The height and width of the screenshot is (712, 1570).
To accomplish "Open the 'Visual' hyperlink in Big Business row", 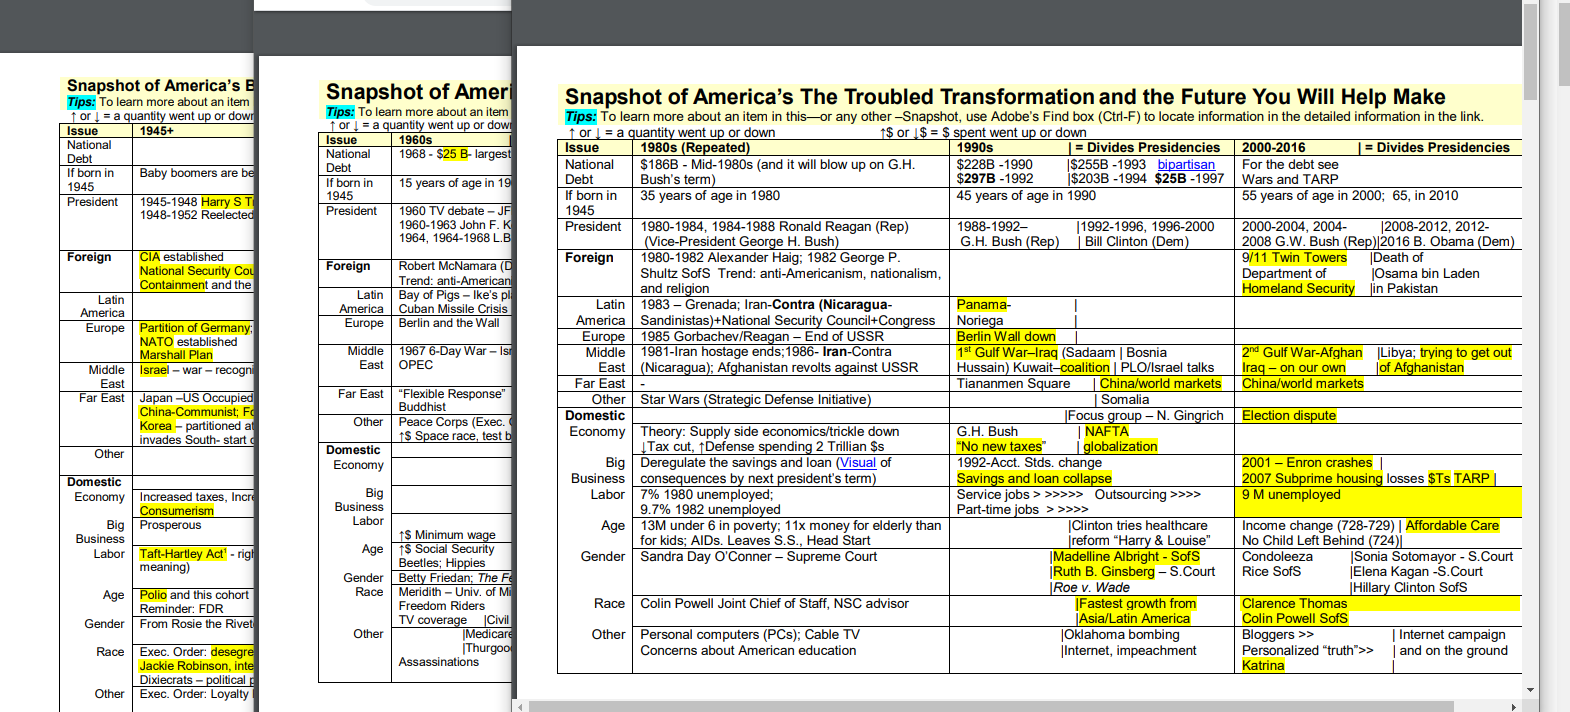I will [x=857, y=462].
